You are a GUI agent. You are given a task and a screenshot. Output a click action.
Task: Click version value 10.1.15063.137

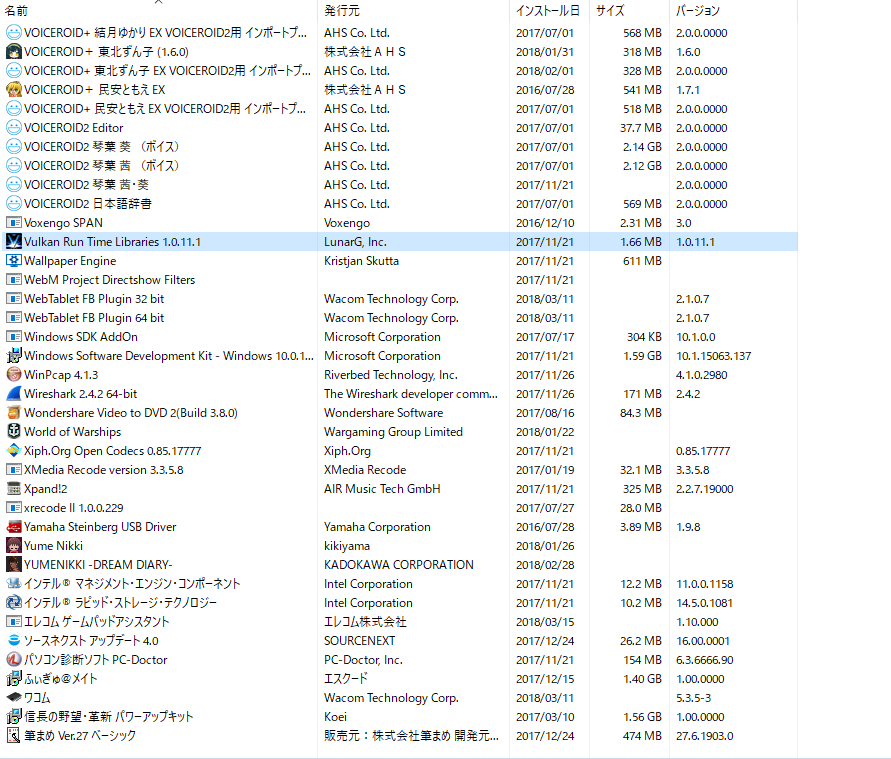[x=714, y=356]
